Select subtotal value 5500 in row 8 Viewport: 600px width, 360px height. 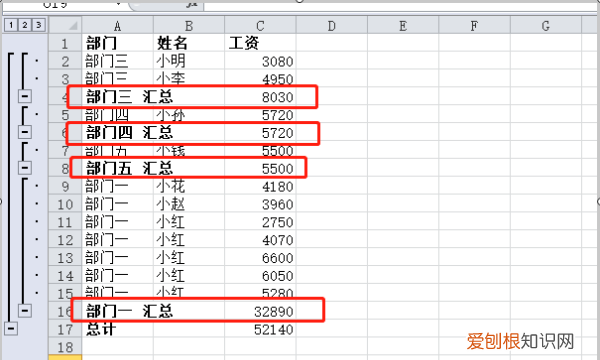coord(260,168)
